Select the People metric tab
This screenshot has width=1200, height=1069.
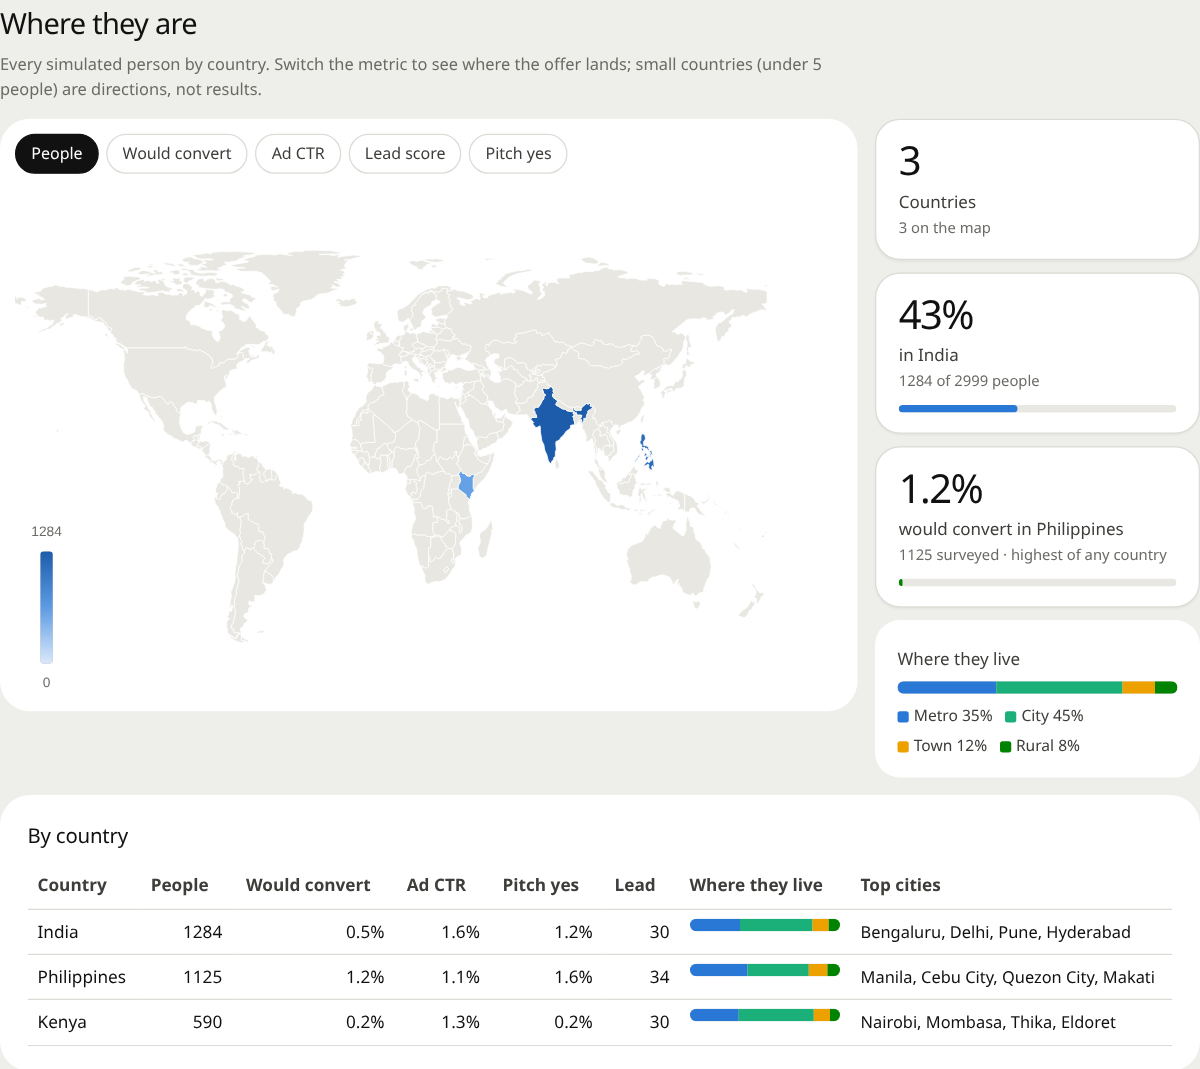(57, 153)
